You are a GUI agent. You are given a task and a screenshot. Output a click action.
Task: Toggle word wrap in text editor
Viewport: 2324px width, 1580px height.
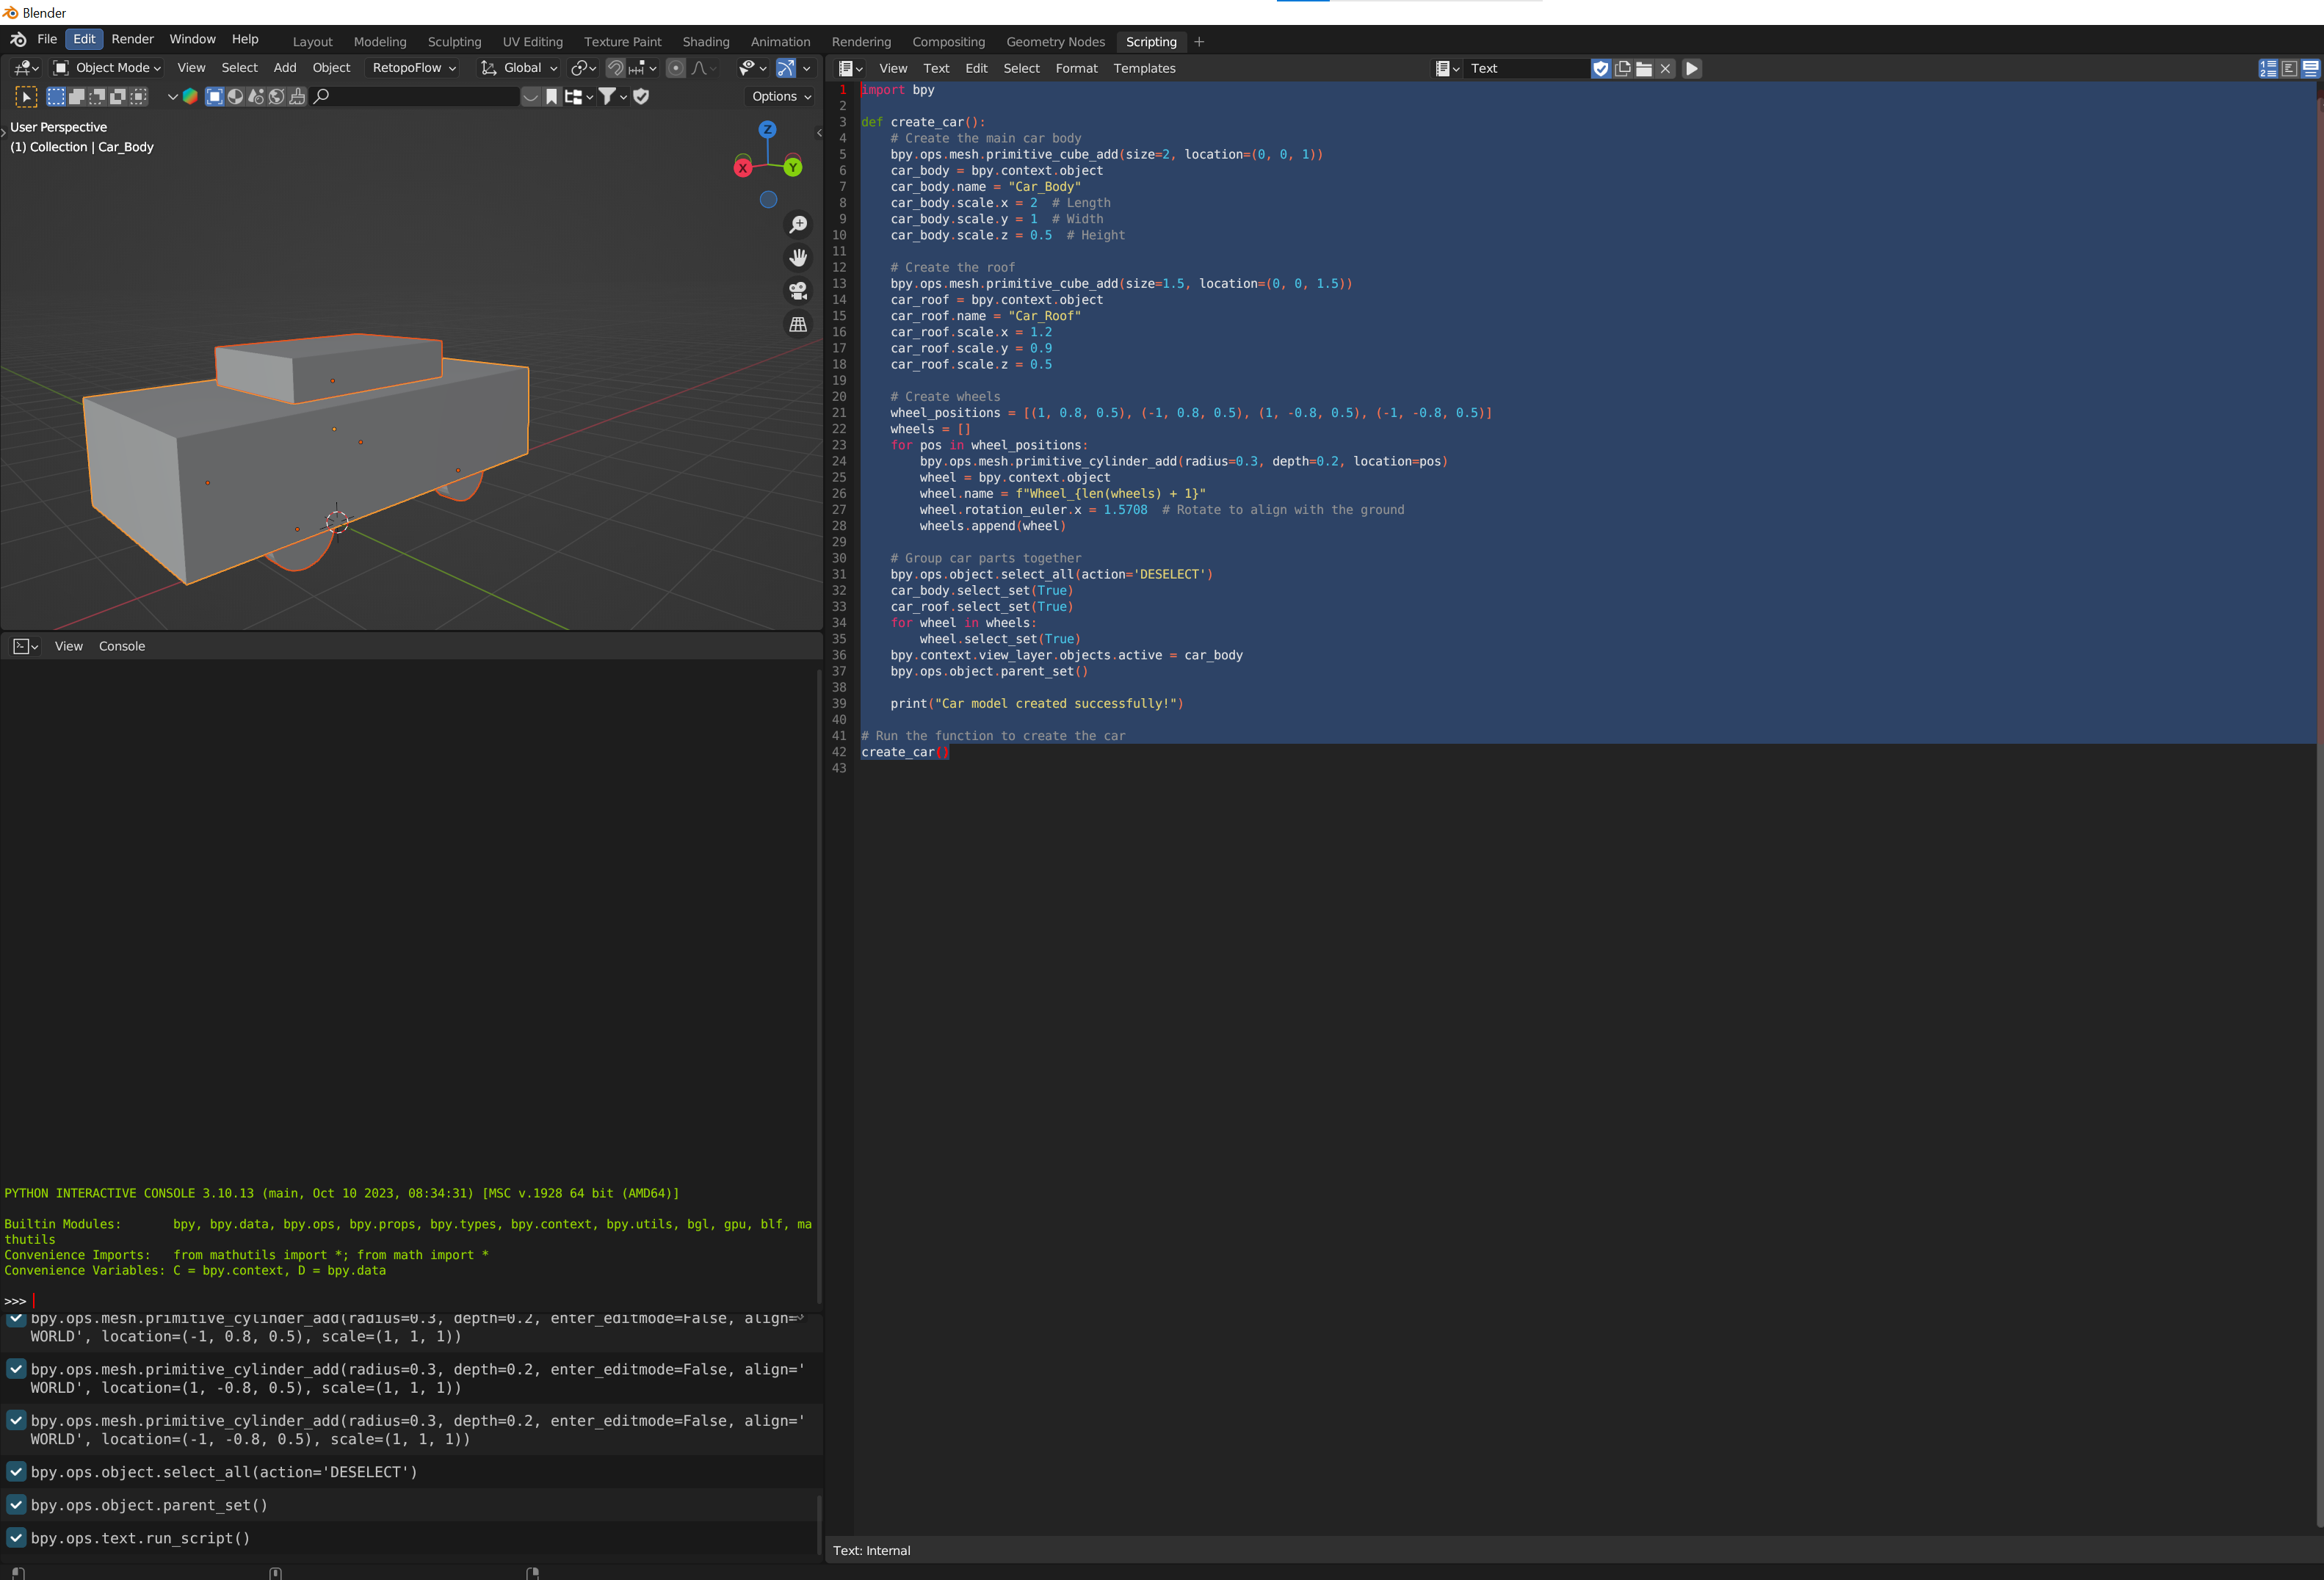click(x=2288, y=68)
